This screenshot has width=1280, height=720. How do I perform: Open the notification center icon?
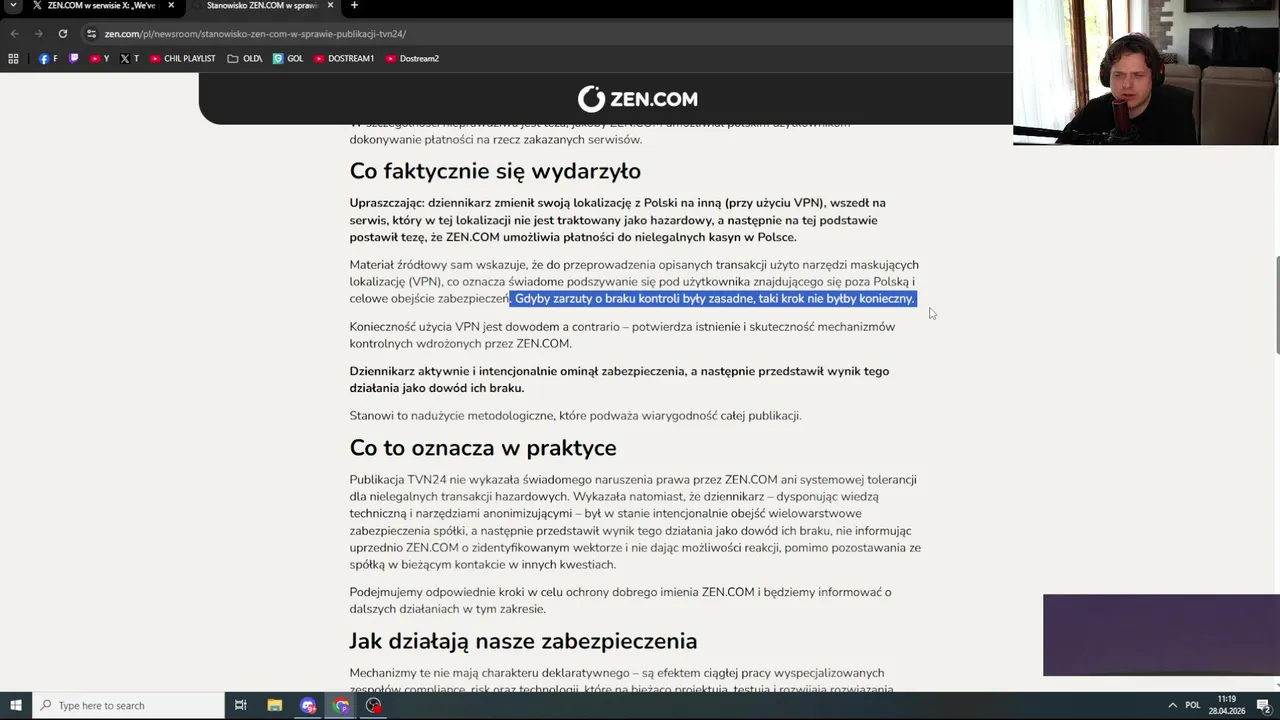1264,706
